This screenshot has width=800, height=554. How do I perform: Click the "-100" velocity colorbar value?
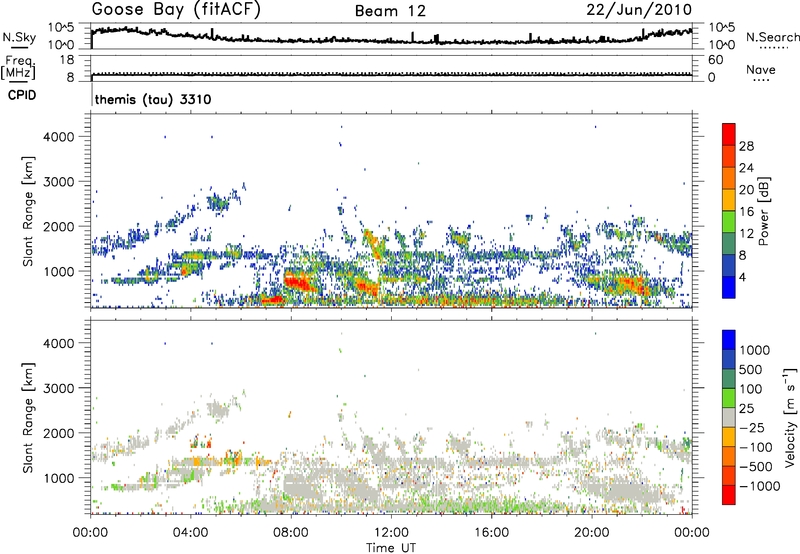(x=756, y=447)
